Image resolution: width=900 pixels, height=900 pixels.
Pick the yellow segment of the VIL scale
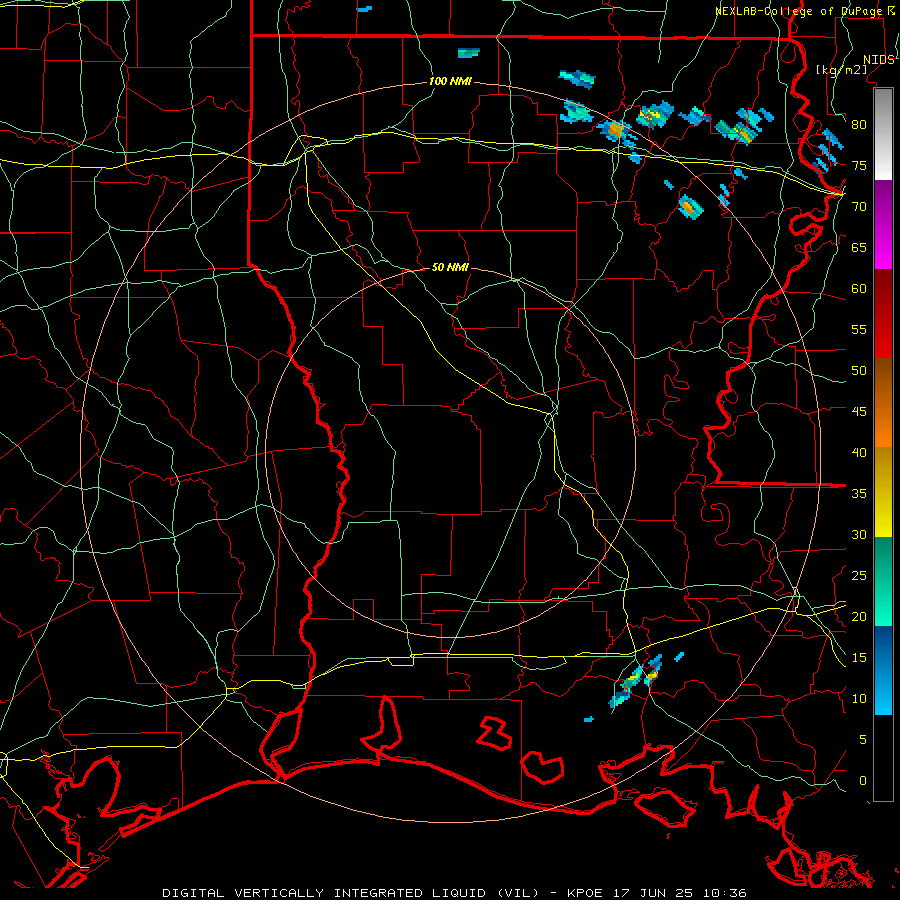tap(883, 492)
